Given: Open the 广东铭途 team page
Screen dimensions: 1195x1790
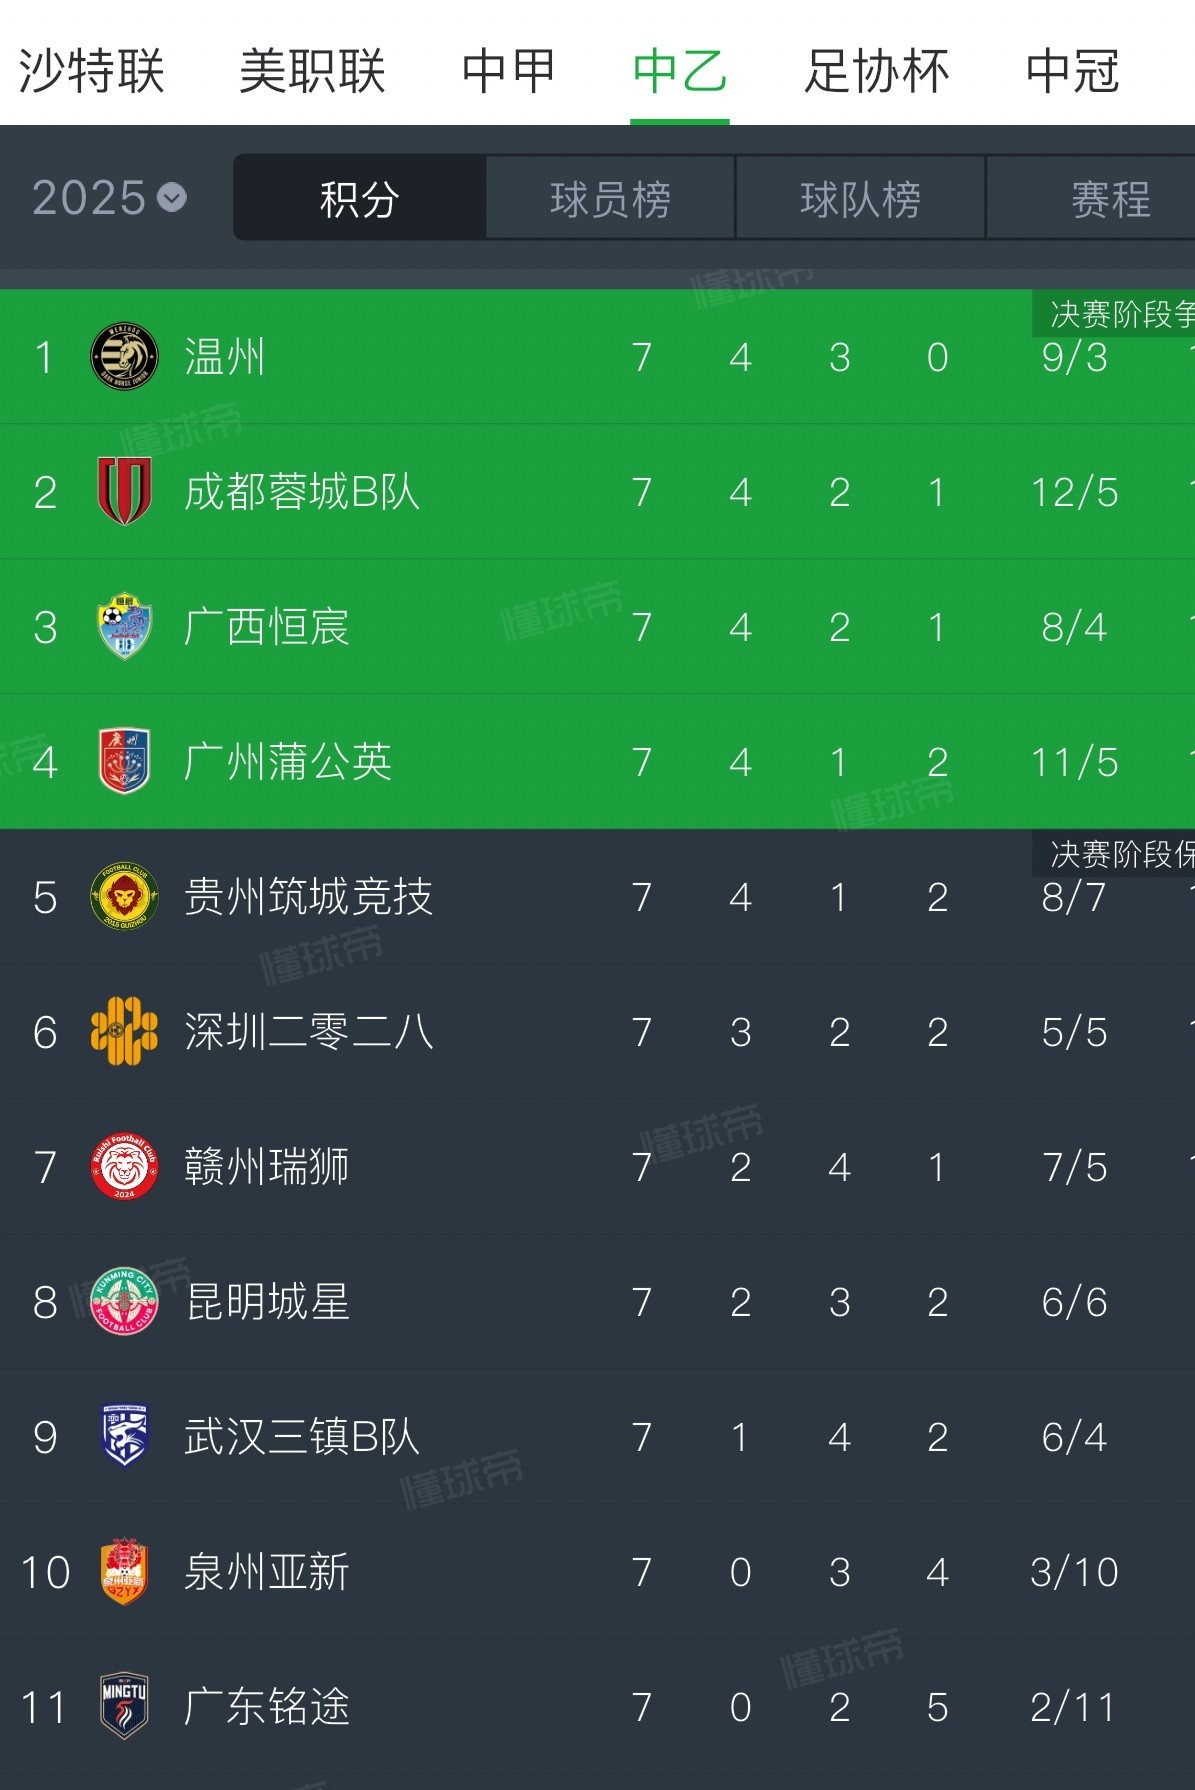Looking at the screenshot, I should (x=265, y=1707).
